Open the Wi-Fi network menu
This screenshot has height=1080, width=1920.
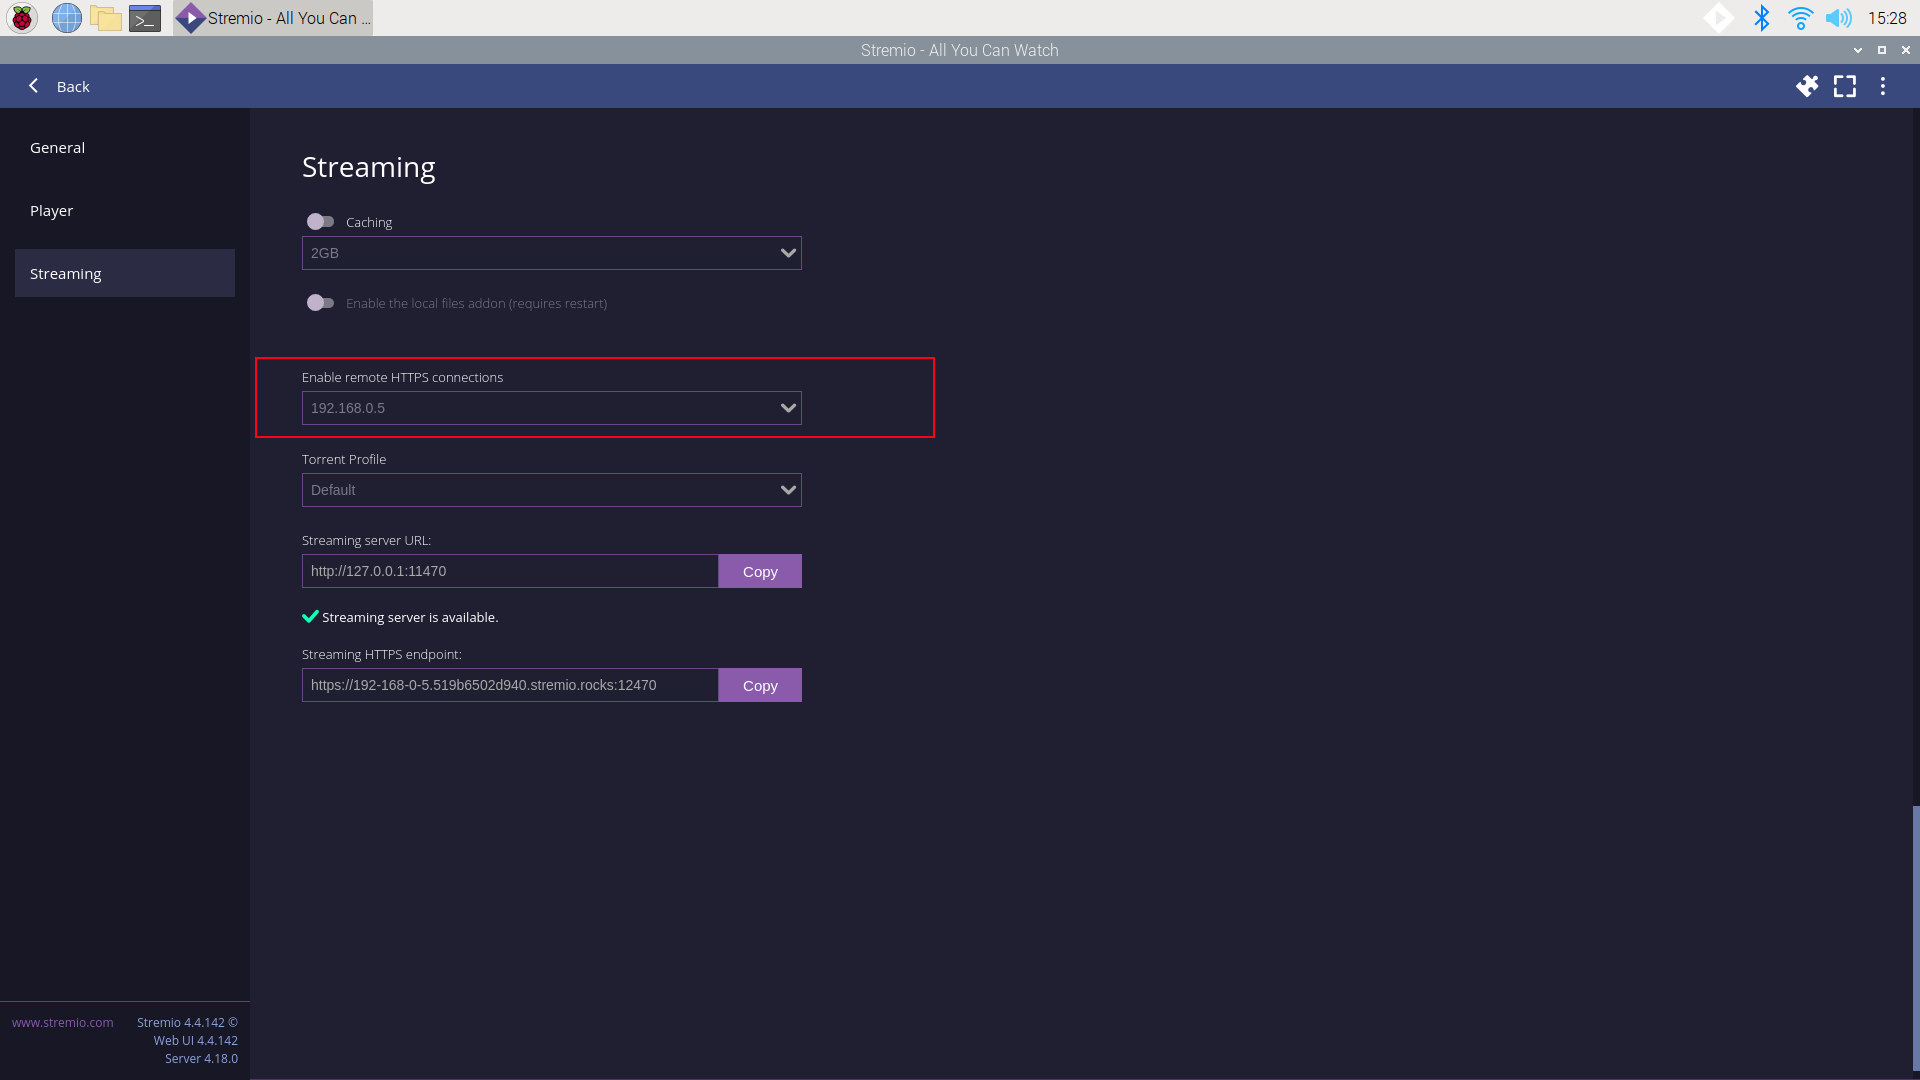[1800, 18]
